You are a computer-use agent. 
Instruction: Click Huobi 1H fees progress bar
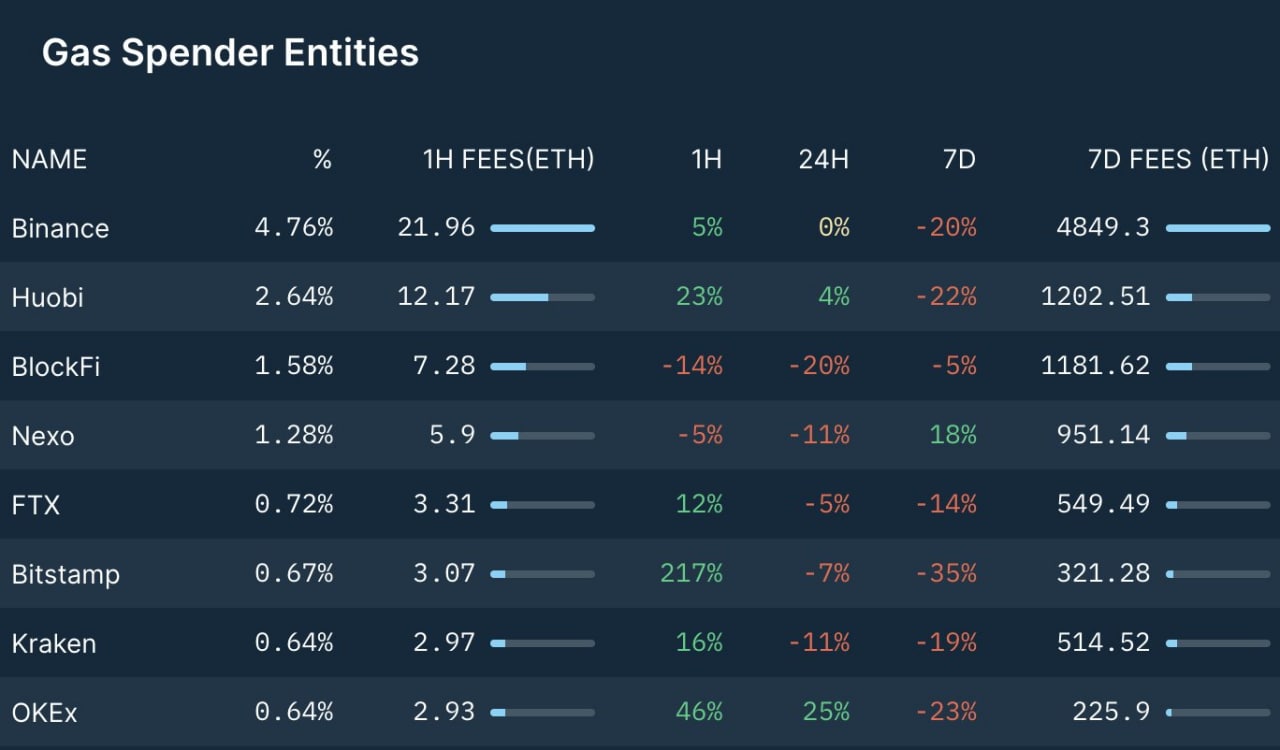(x=542, y=297)
